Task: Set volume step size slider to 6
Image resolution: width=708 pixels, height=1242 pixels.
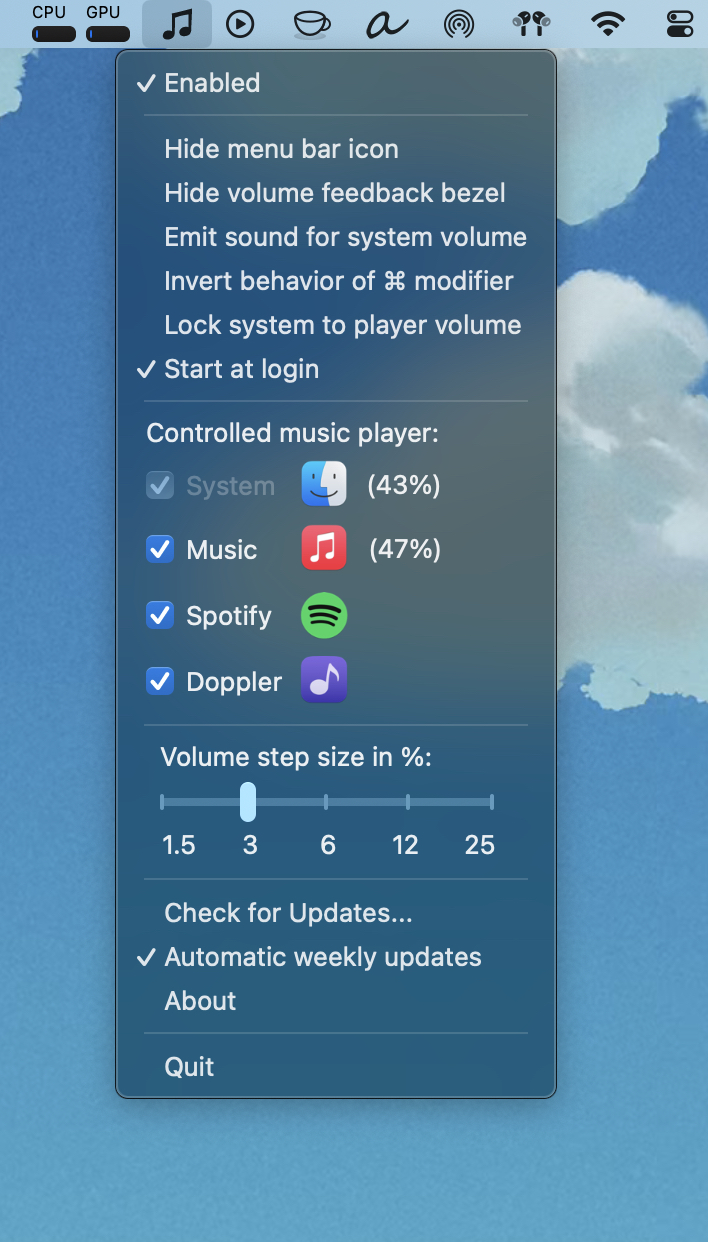Action: 326,801
